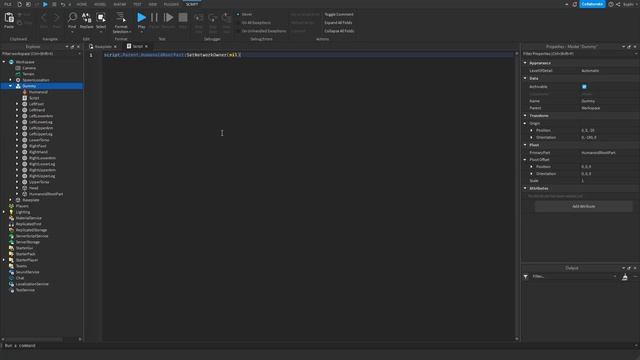The height and width of the screenshot is (360, 640).
Task: Collapse the Transform properties section
Action: (x=525, y=116)
